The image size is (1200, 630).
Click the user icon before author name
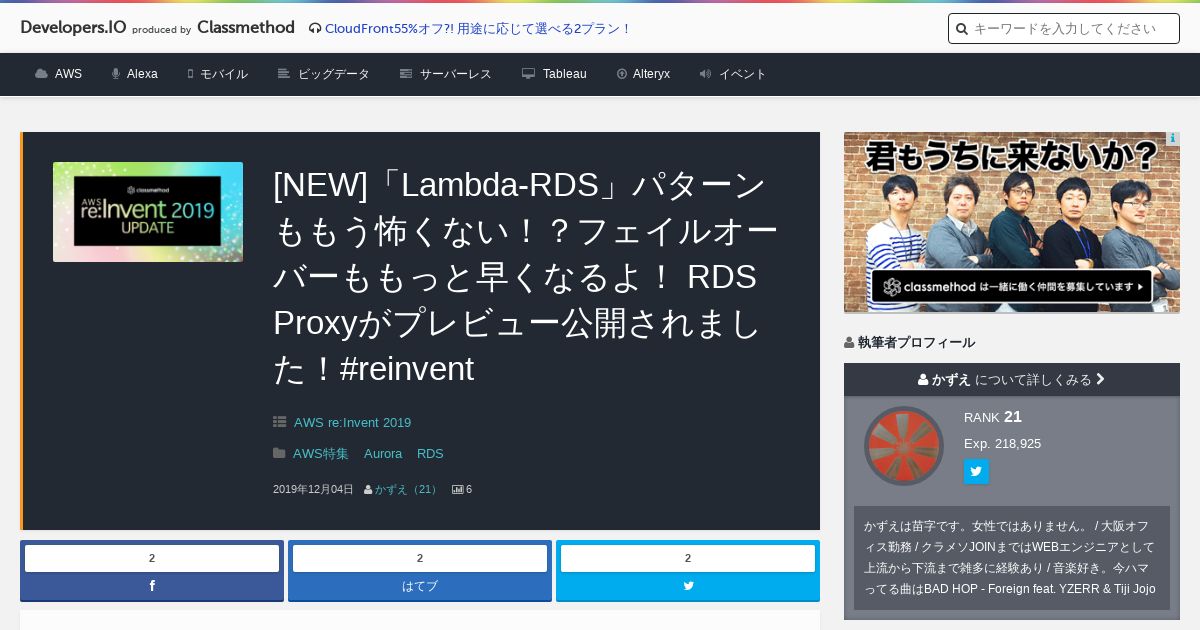pos(368,489)
